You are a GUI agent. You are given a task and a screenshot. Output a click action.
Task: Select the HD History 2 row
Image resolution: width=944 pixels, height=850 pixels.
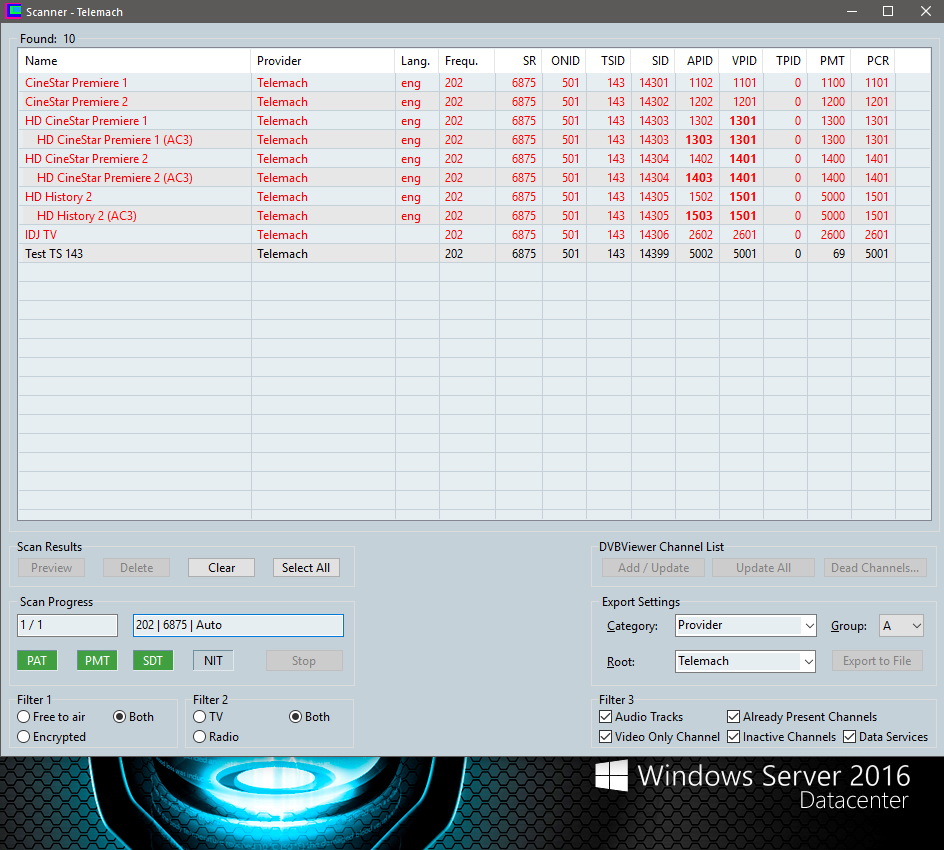474,197
